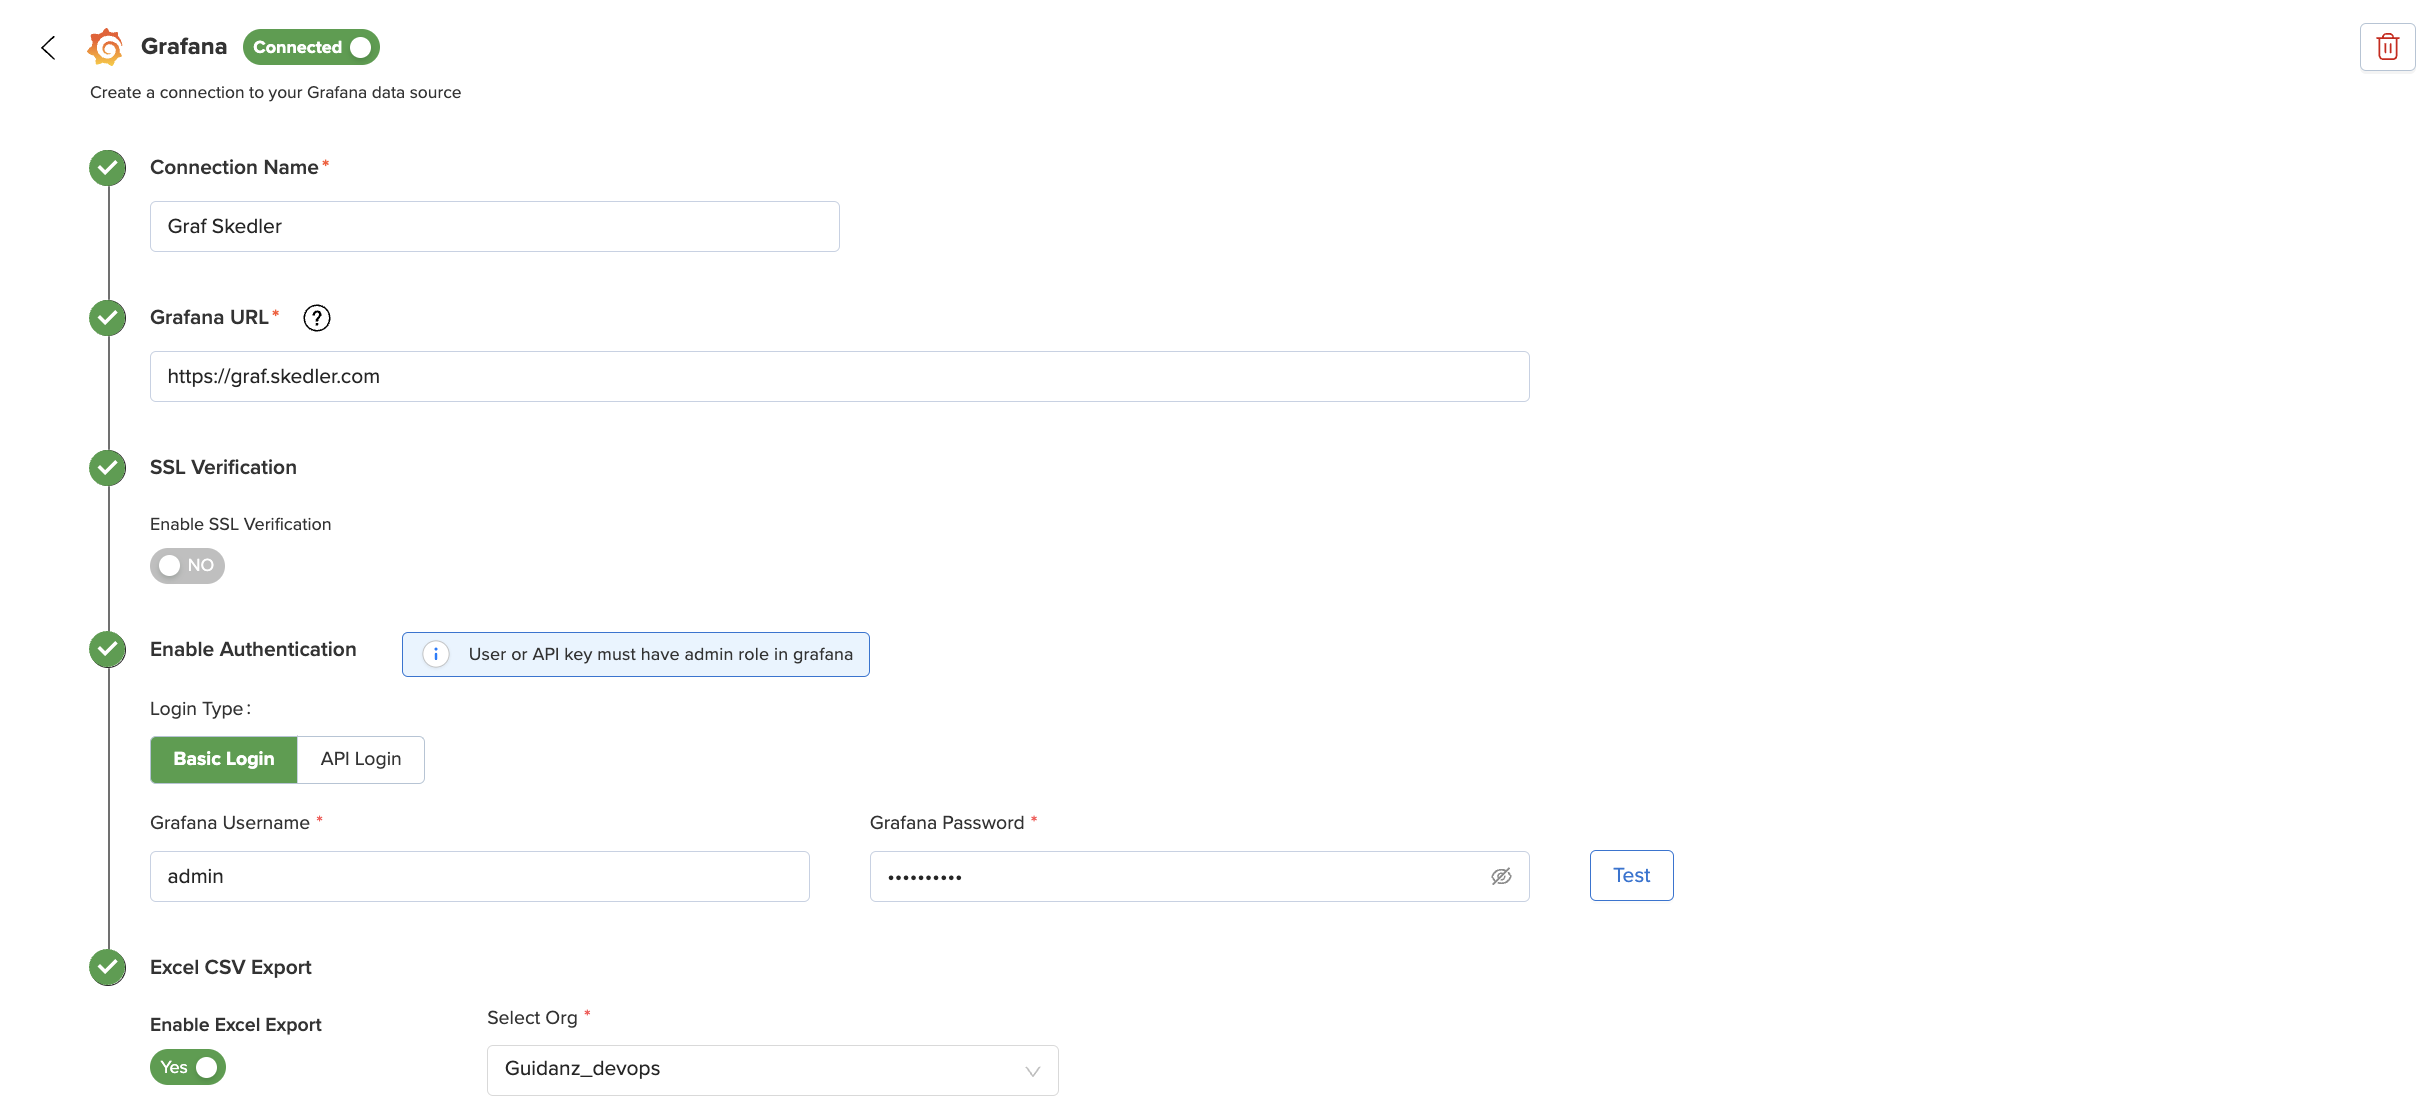
Task: Click the Enable Authentication green checkmark
Action: [x=108, y=650]
